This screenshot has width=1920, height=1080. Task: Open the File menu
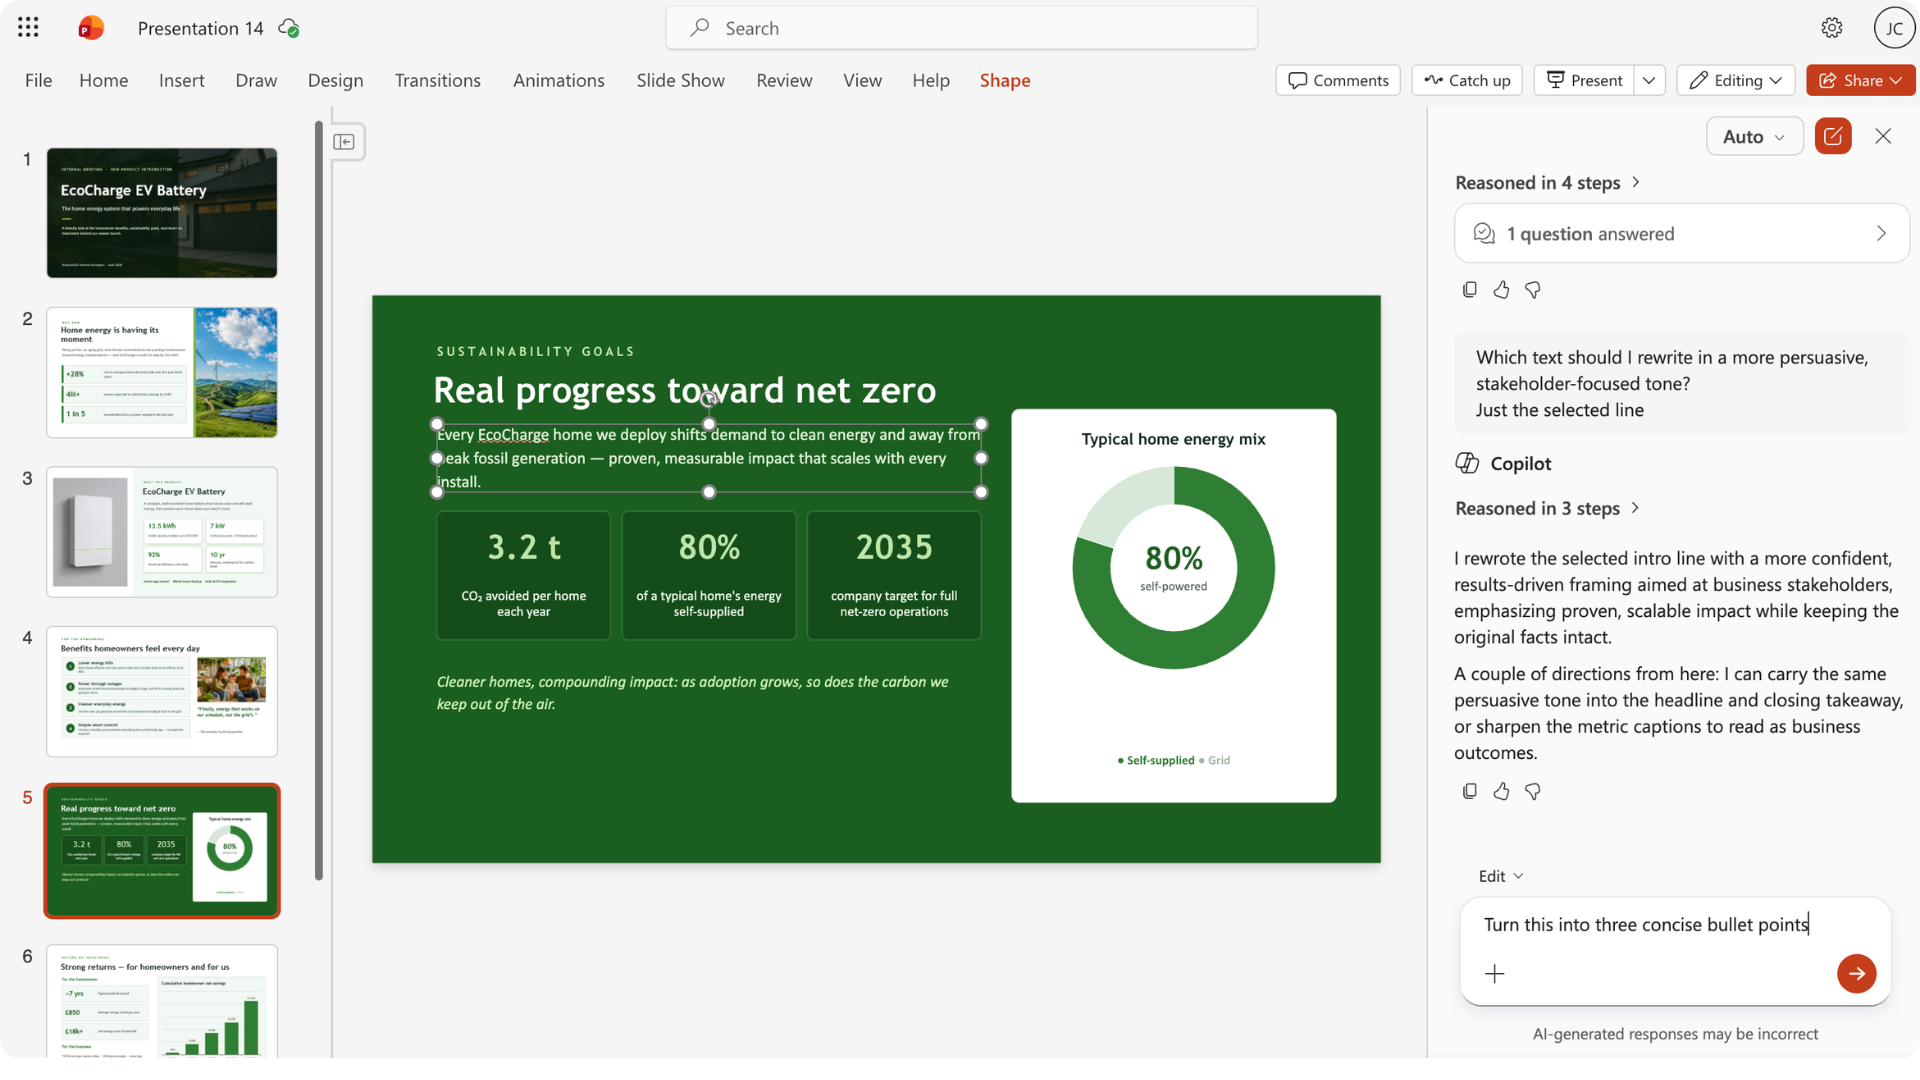38,80
